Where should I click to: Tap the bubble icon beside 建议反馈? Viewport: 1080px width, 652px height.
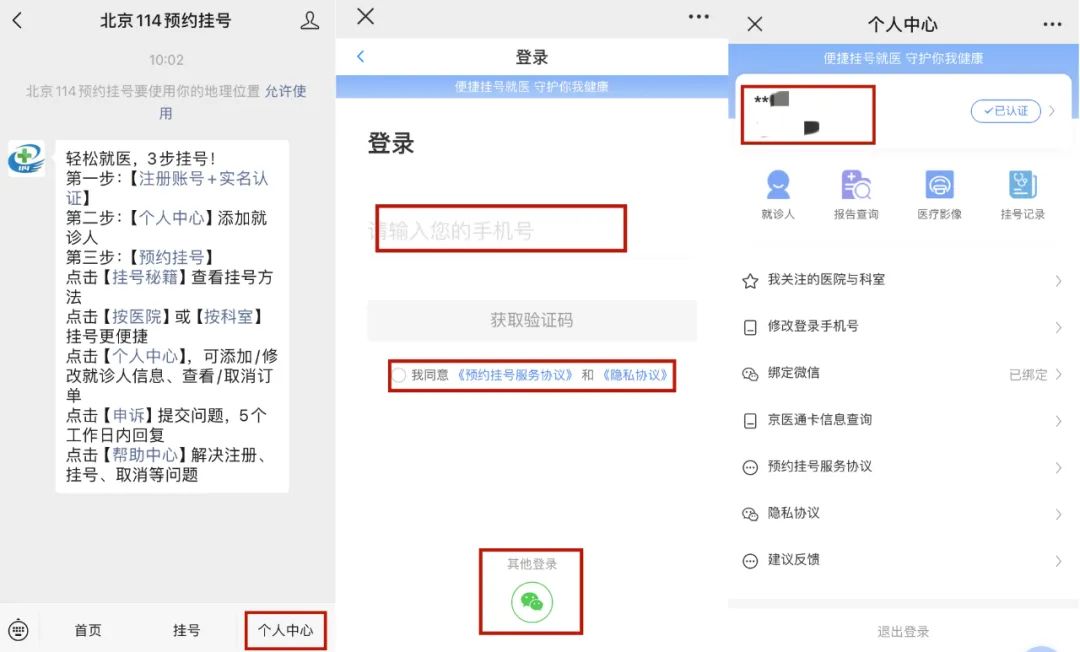[x=750, y=561]
